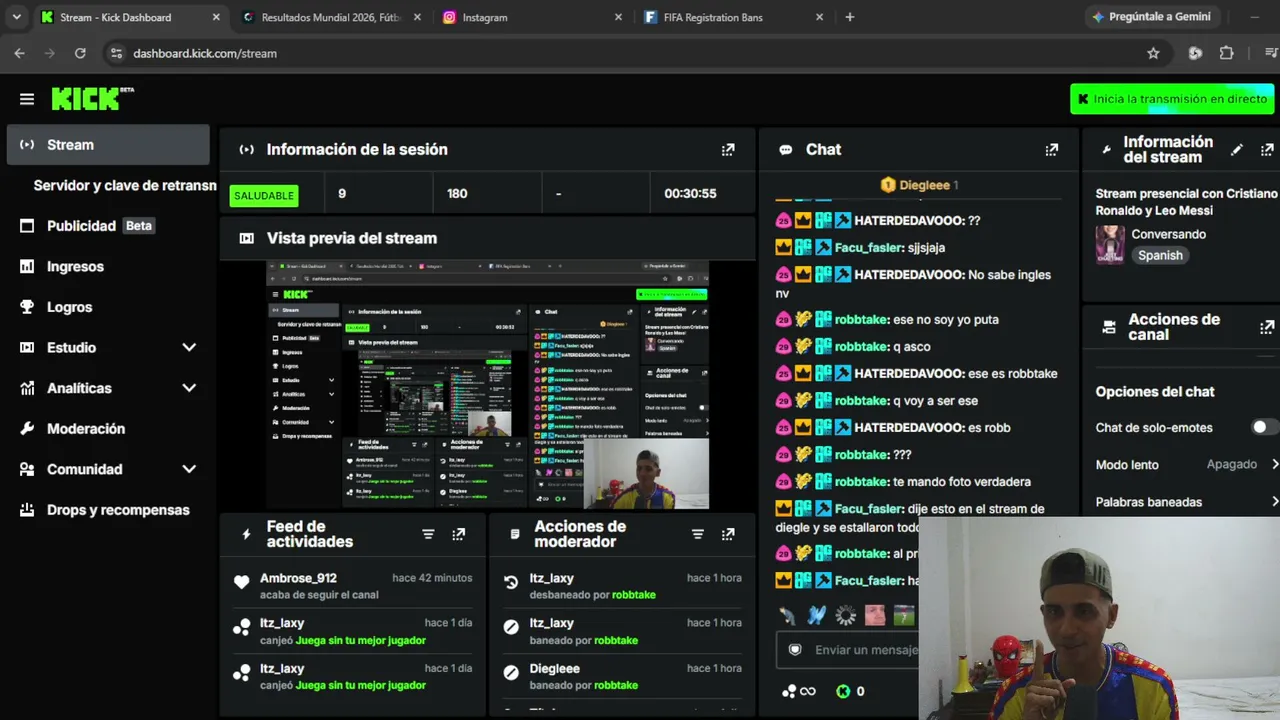Expand the Estudio sidebar section

pos(189,348)
